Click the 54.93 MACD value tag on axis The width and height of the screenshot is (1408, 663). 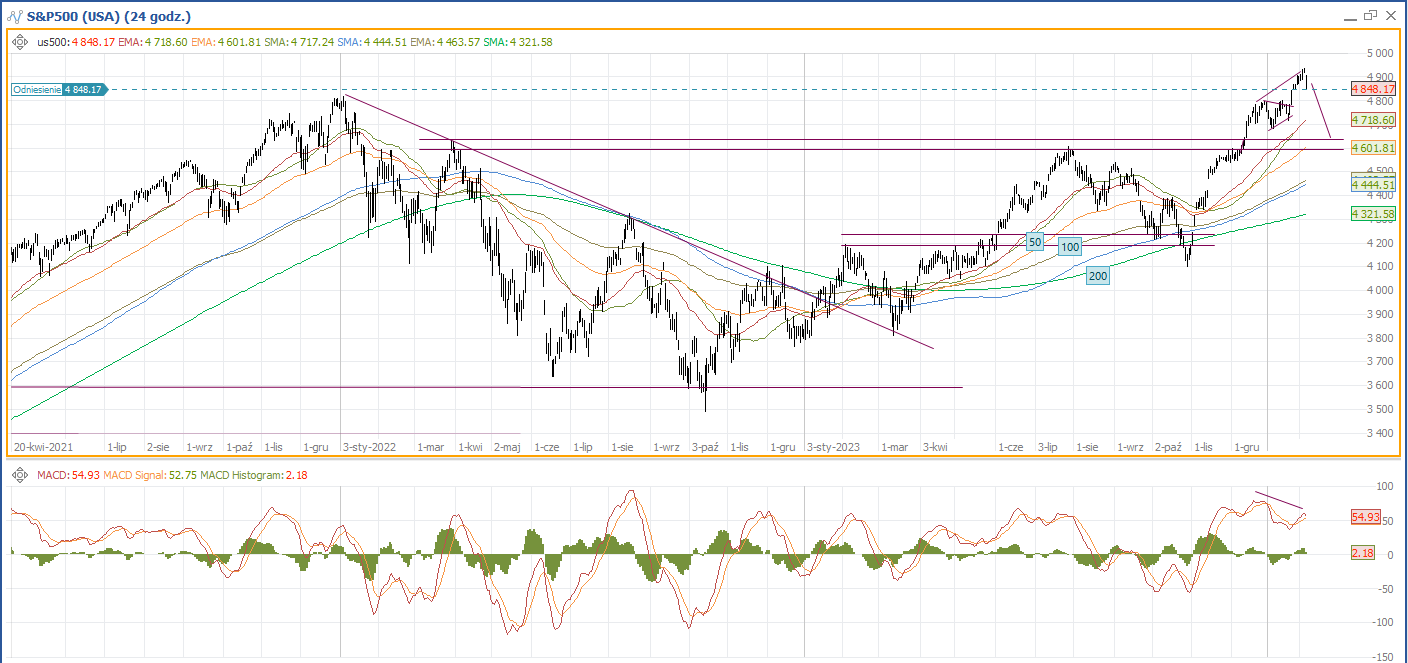pos(1366,517)
